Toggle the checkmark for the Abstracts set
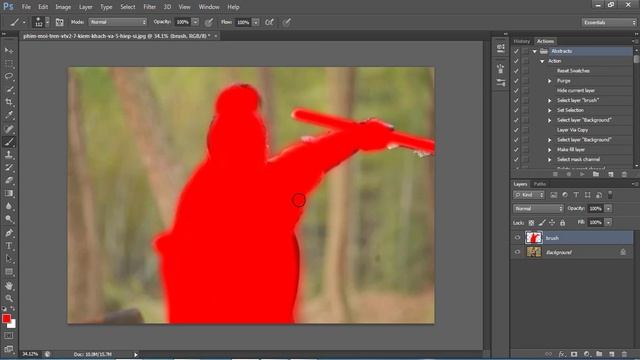This screenshot has height=360, width=640. click(516, 51)
